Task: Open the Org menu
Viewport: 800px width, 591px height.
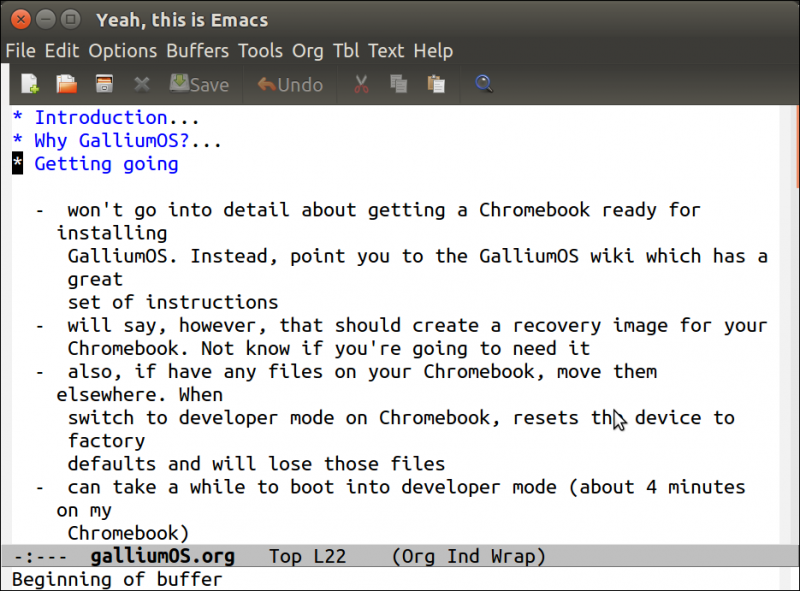Action: pos(308,51)
